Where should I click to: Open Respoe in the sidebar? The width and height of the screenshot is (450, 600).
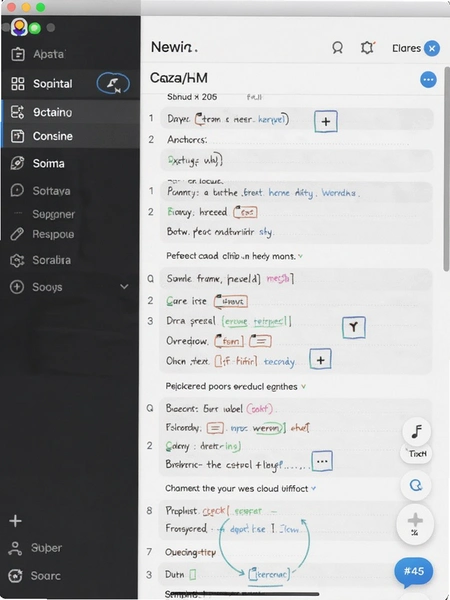(53, 234)
